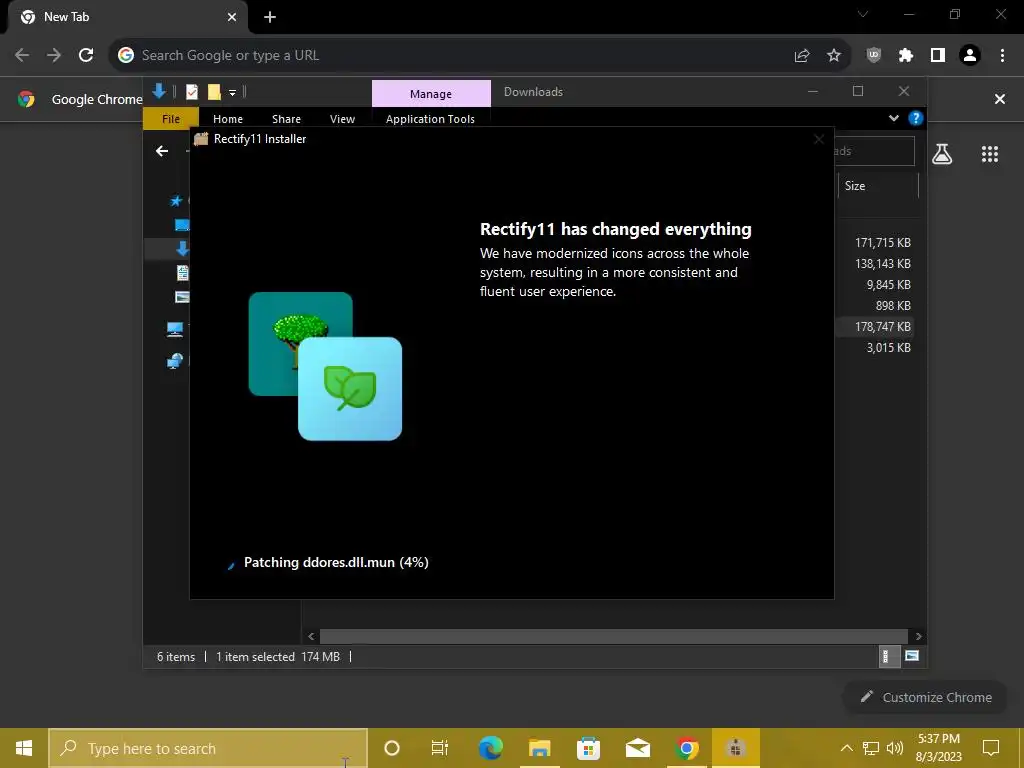
Task: Open uBlock shield extension icon
Action: click(874, 56)
